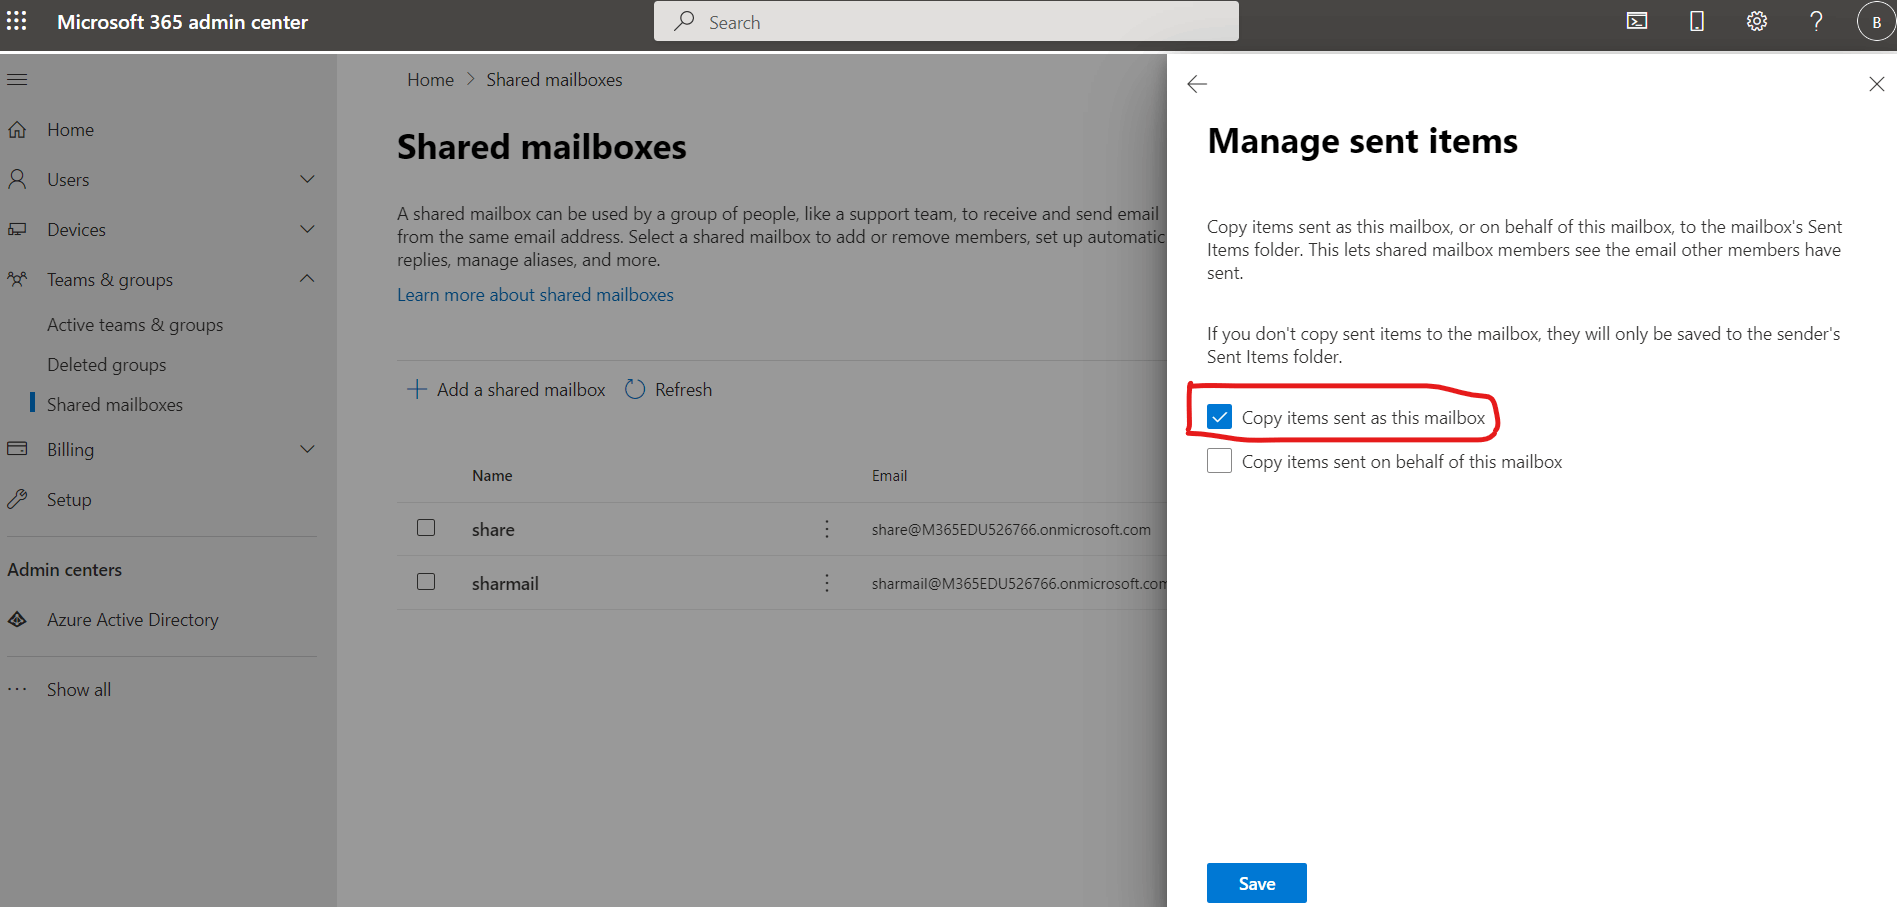This screenshot has width=1897, height=907.
Task: Expand the Billing menu chevron
Action: (x=307, y=449)
